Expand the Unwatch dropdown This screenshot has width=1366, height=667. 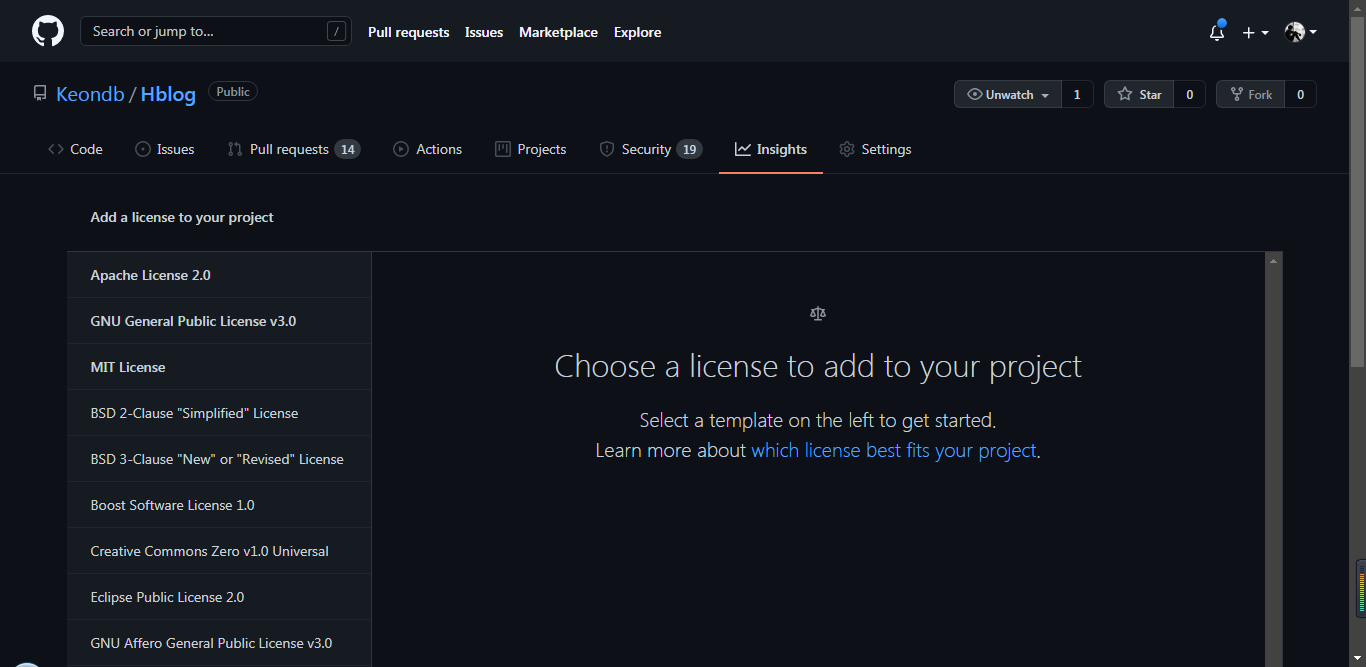point(1008,95)
